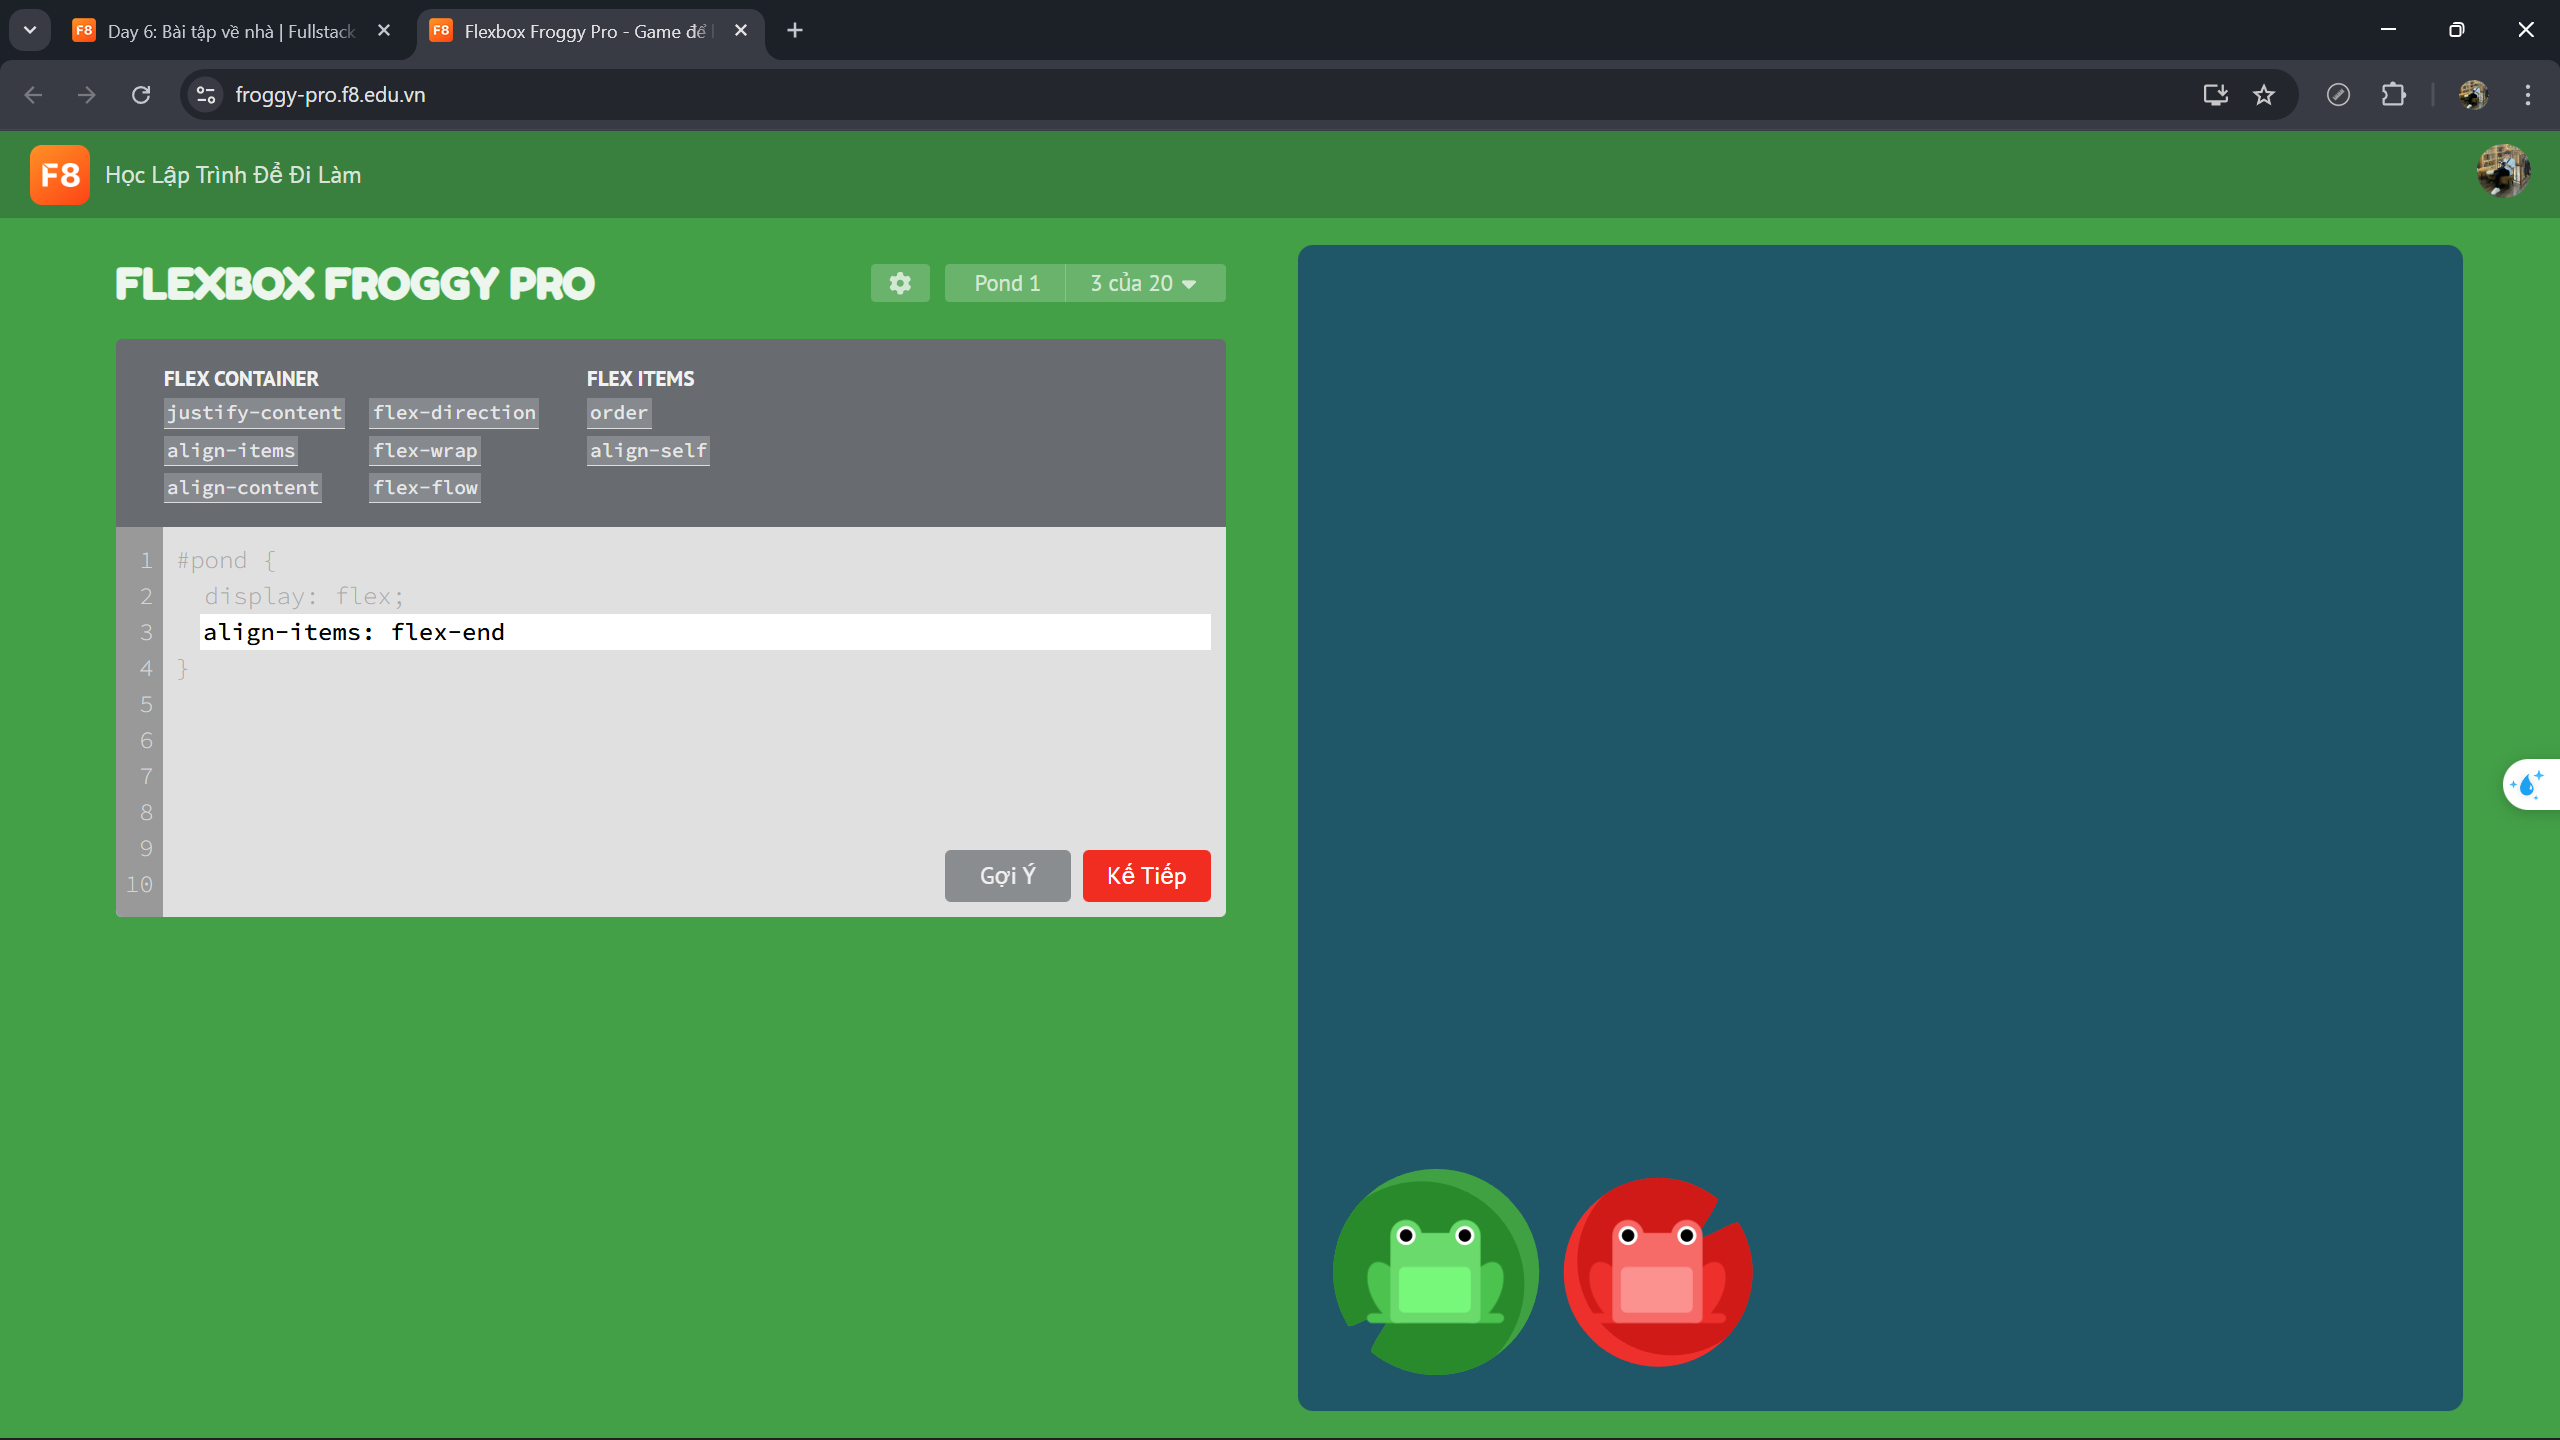
Task: Click the floating water drop icon
Action: [x=2529, y=784]
